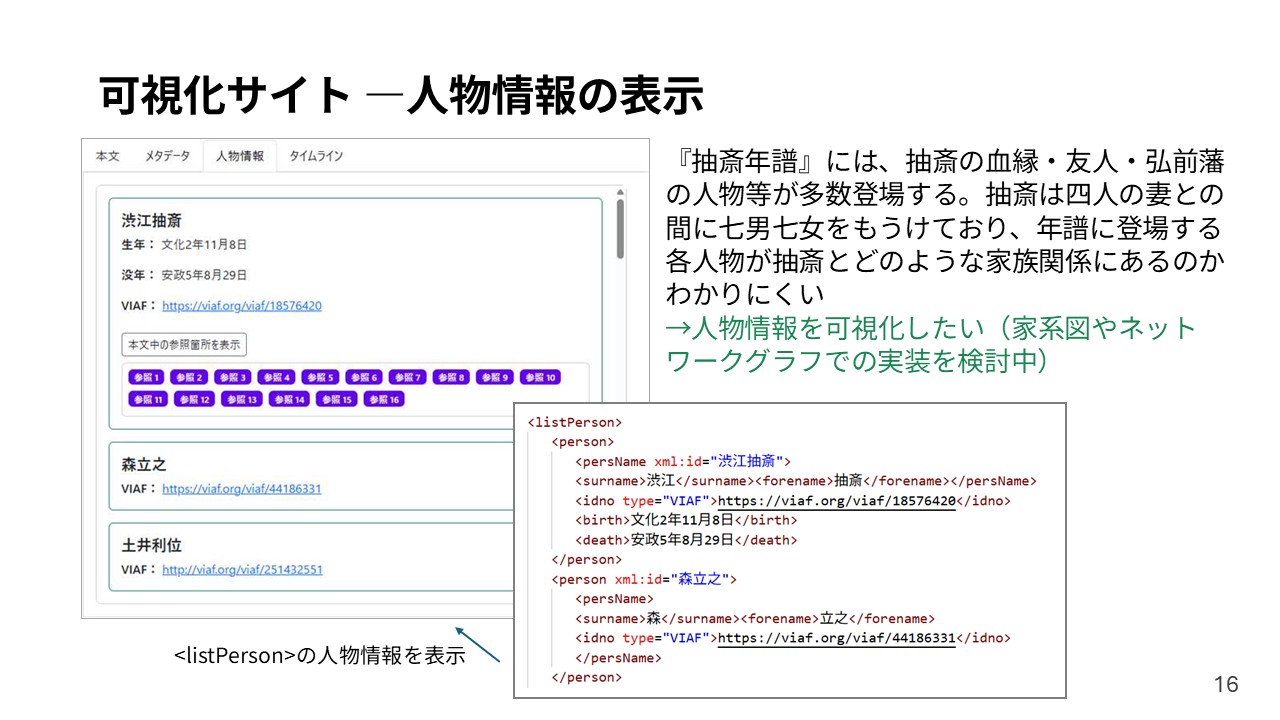Click the person list scrollbar thumb
Viewport: 1280px width, 720px height.
coord(620,228)
